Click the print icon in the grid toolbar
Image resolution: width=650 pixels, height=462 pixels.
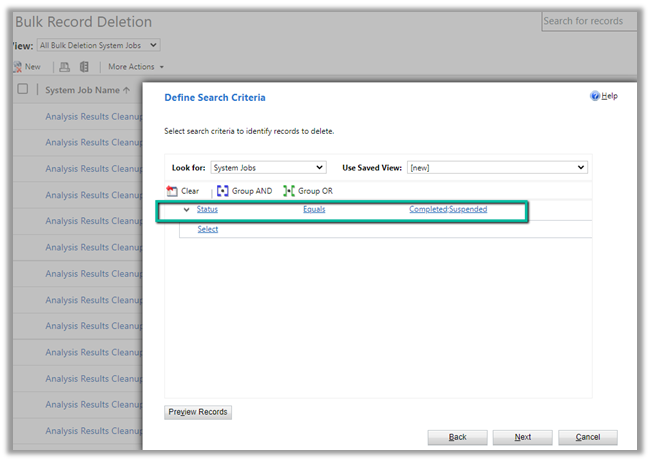coord(64,67)
